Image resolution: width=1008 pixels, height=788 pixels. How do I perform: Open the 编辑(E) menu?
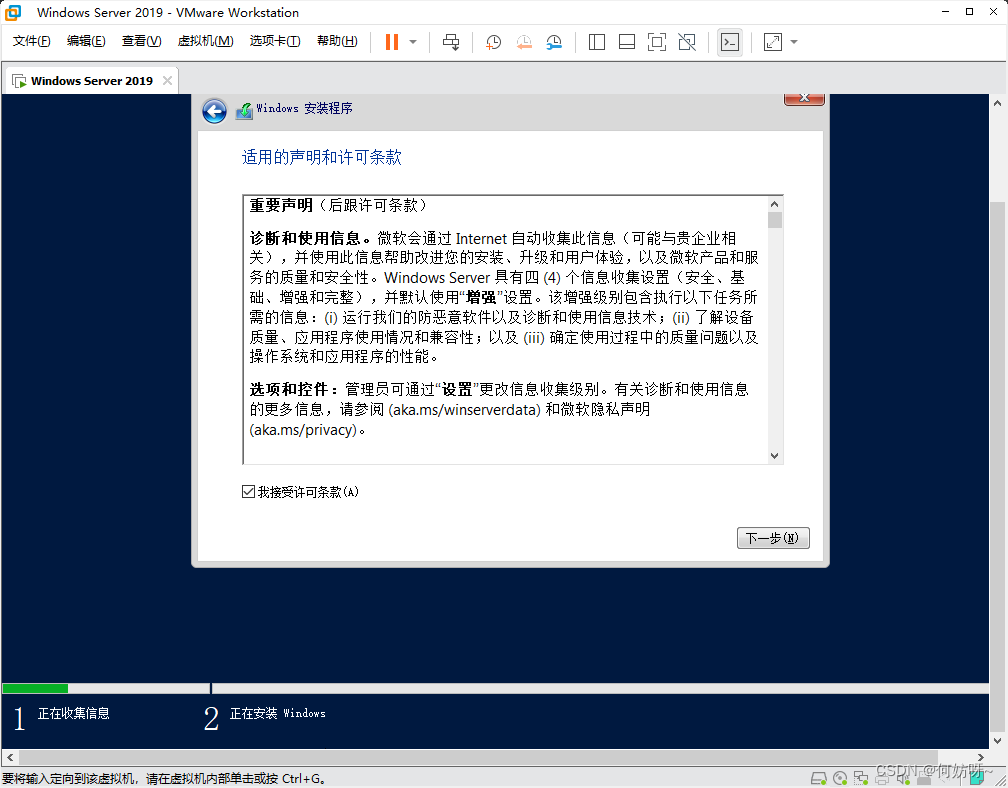(86, 41)
